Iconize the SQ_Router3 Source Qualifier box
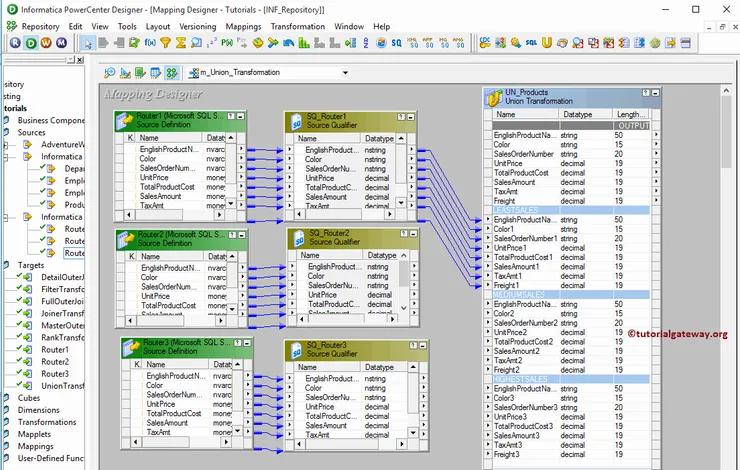 pyautogui.click(x=422, y=345)
